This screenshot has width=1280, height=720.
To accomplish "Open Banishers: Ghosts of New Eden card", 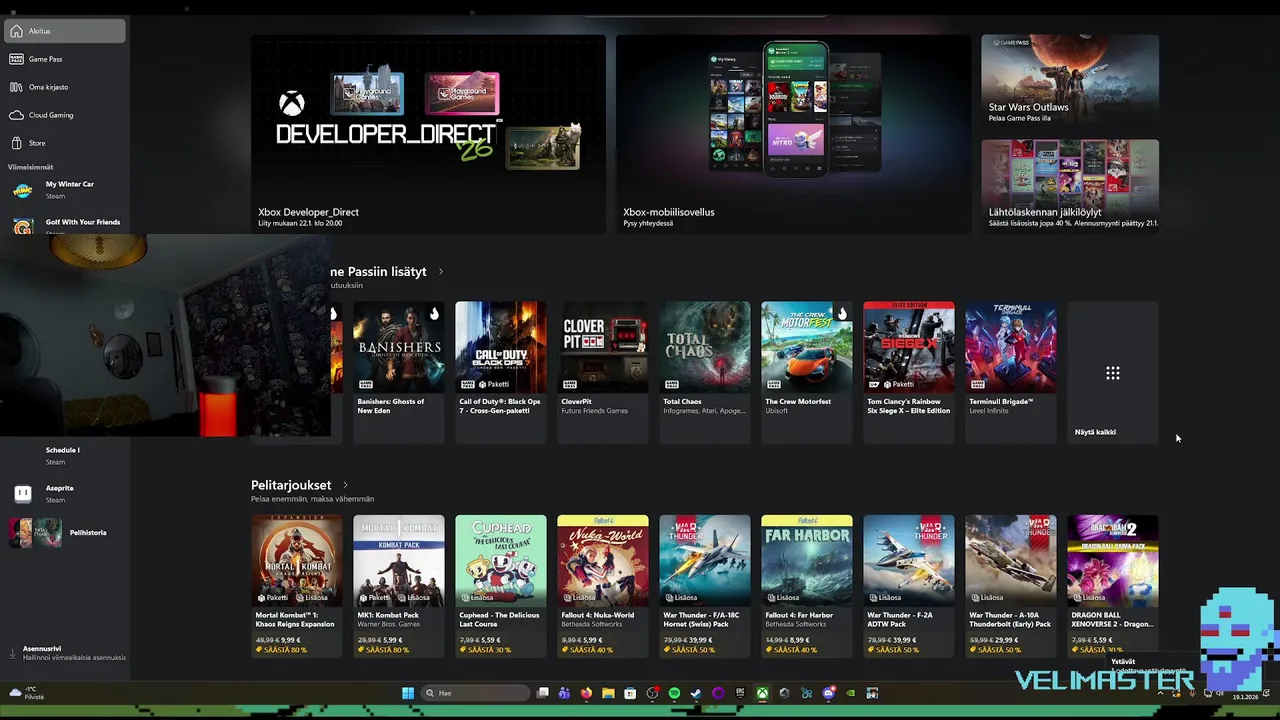I will click(398, 372).
